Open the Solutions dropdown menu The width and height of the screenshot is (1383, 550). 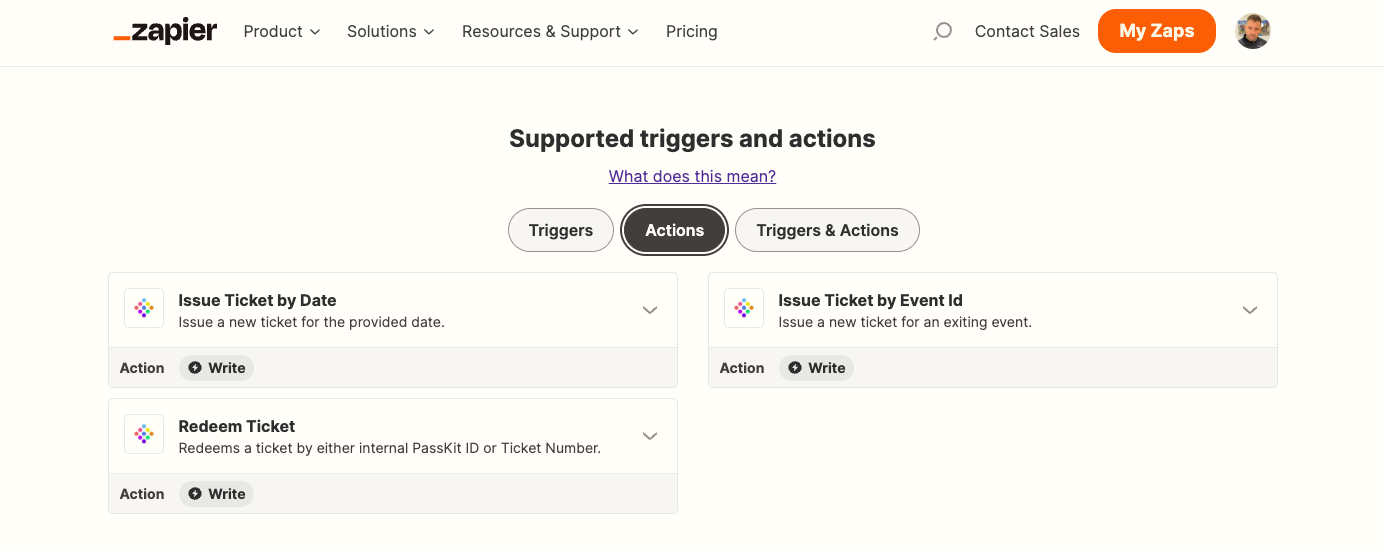391,32
